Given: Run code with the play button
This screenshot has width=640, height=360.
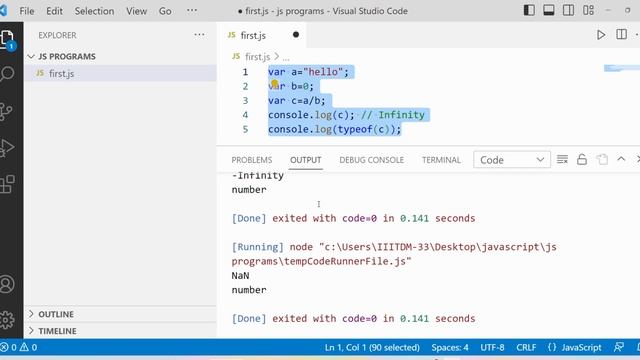Looking at the screenshot, I should (x=601, y=35).
